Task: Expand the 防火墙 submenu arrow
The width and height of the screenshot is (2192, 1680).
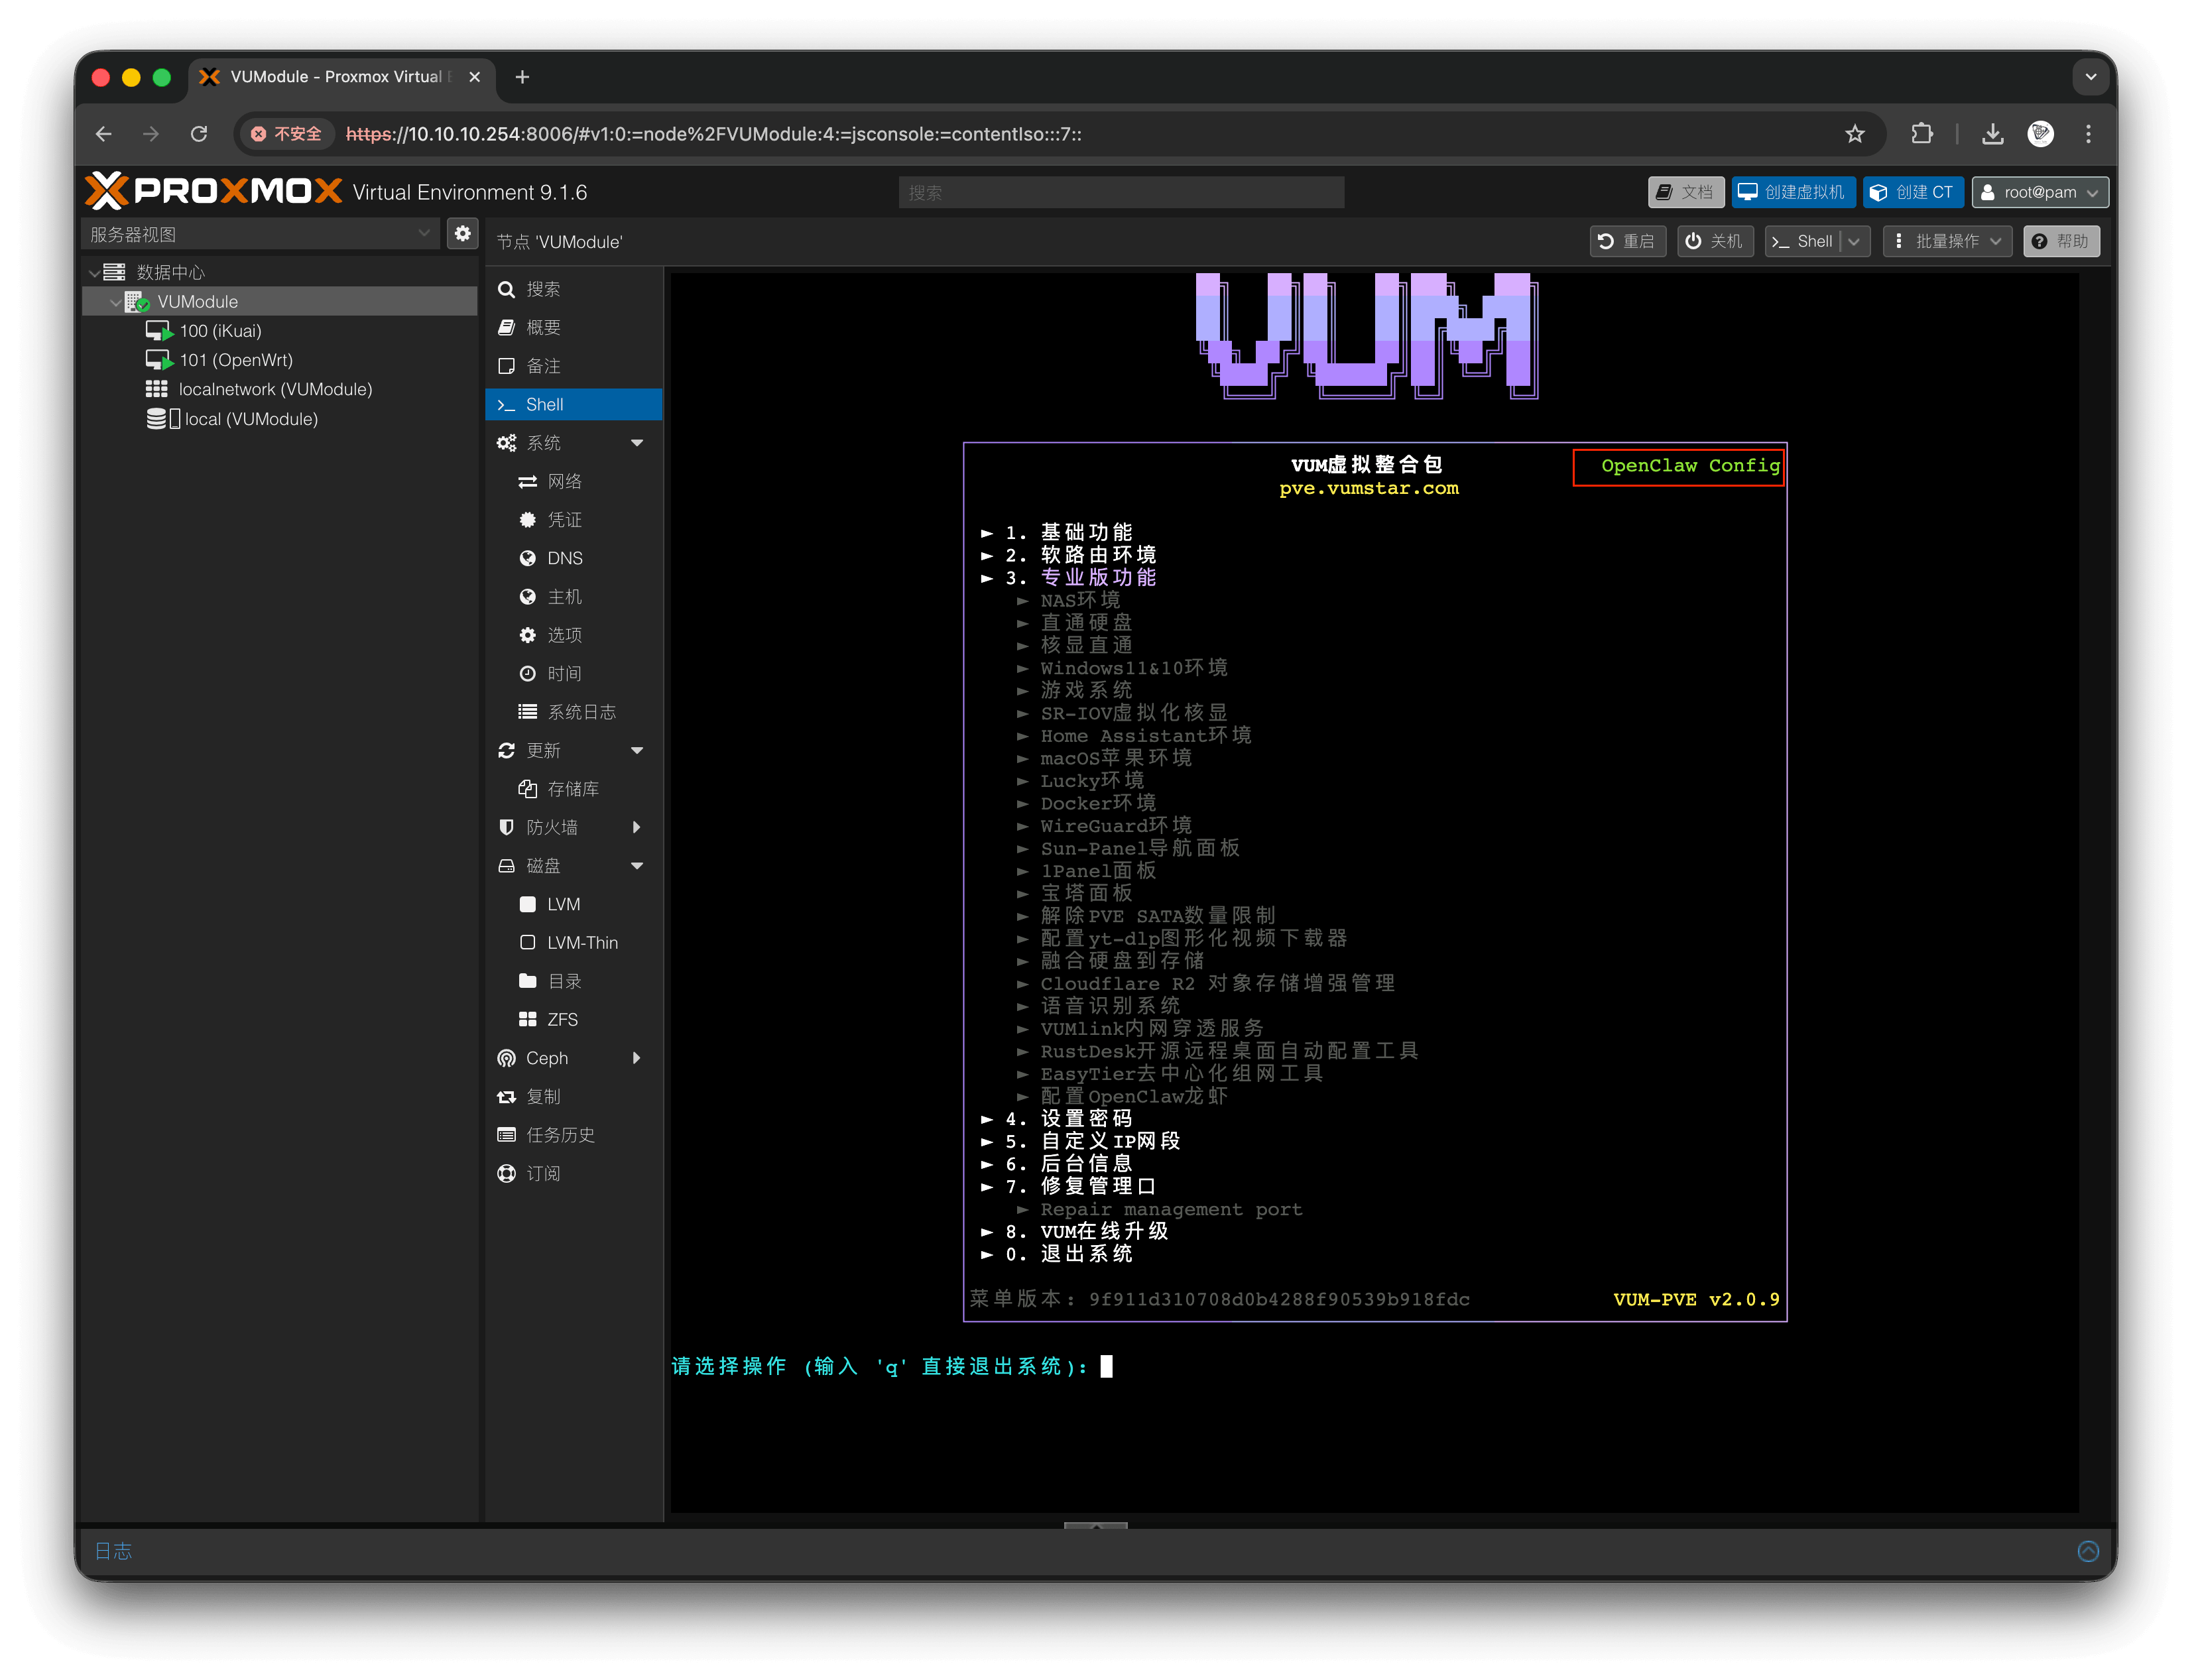Action: 637,827
